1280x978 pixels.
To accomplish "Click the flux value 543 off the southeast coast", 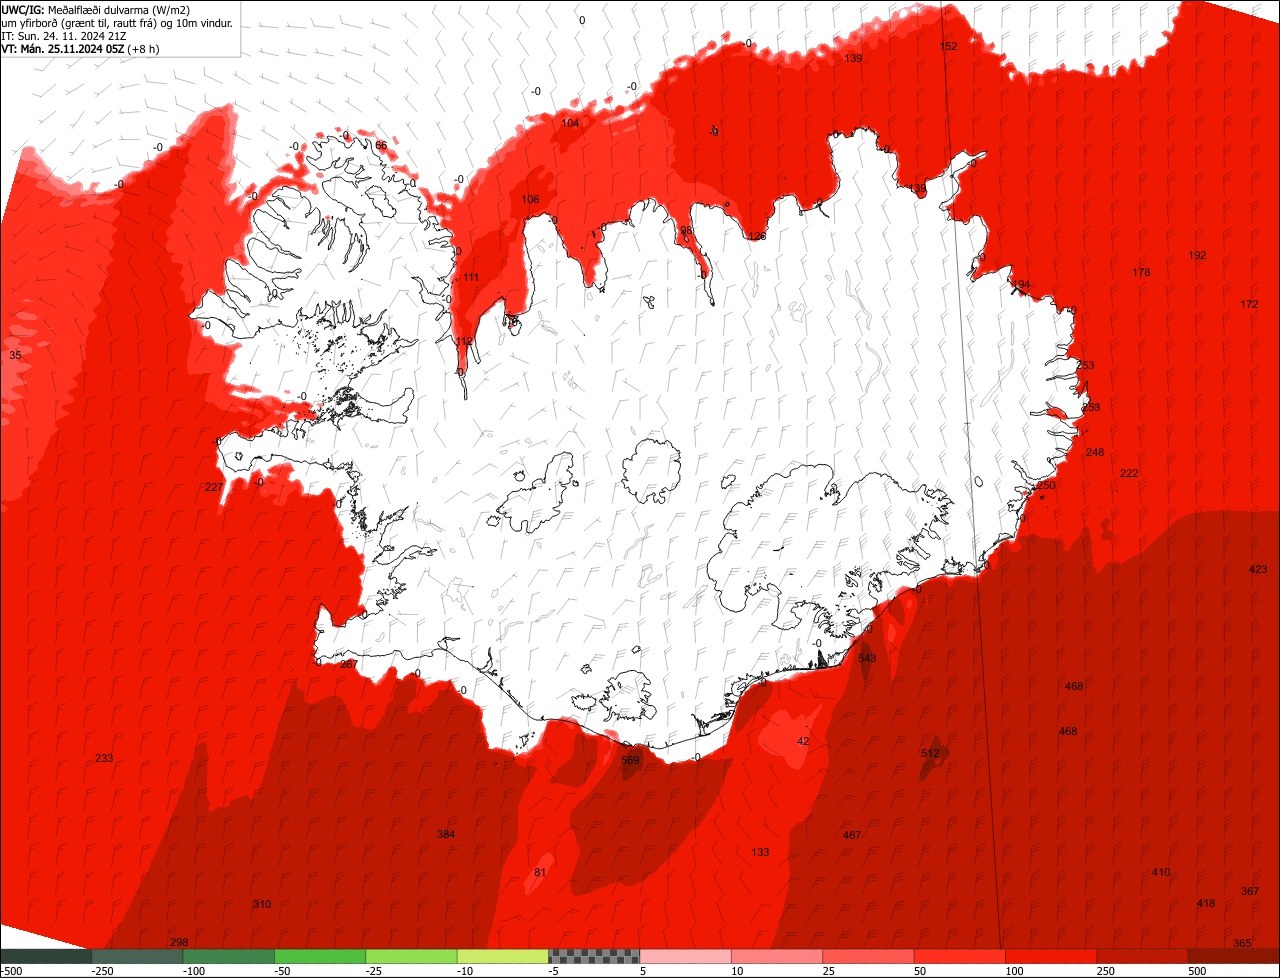I will [867, 658].
